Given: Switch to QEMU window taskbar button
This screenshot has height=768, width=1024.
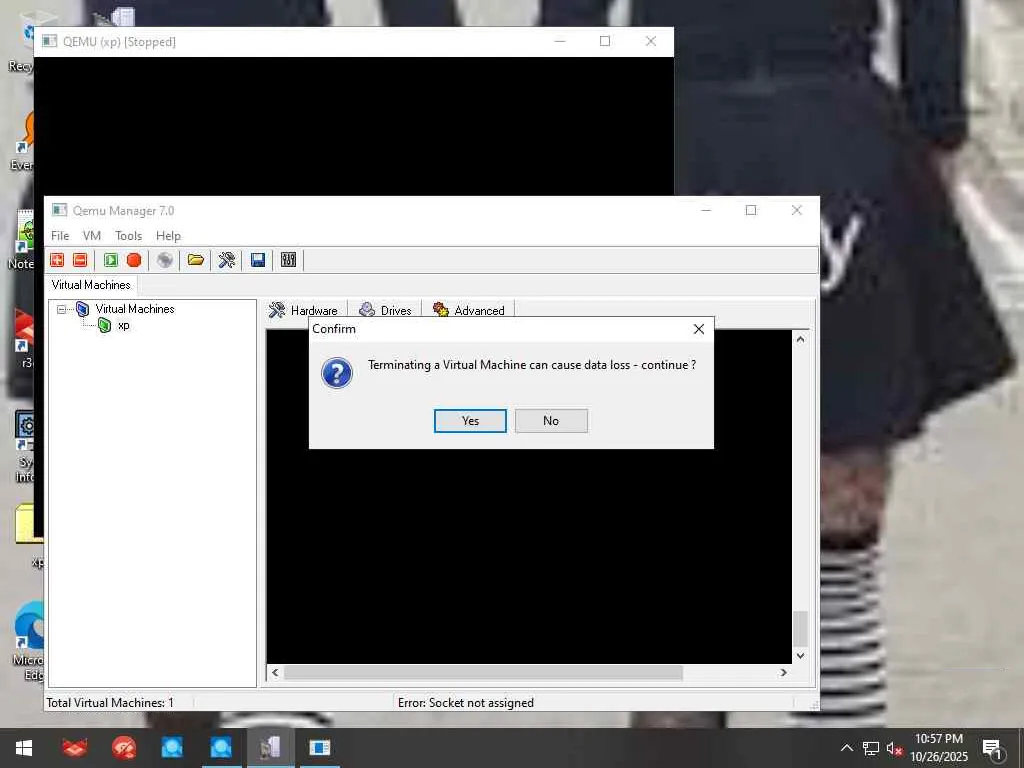Looking at the screenshot, I should [319, 748].
